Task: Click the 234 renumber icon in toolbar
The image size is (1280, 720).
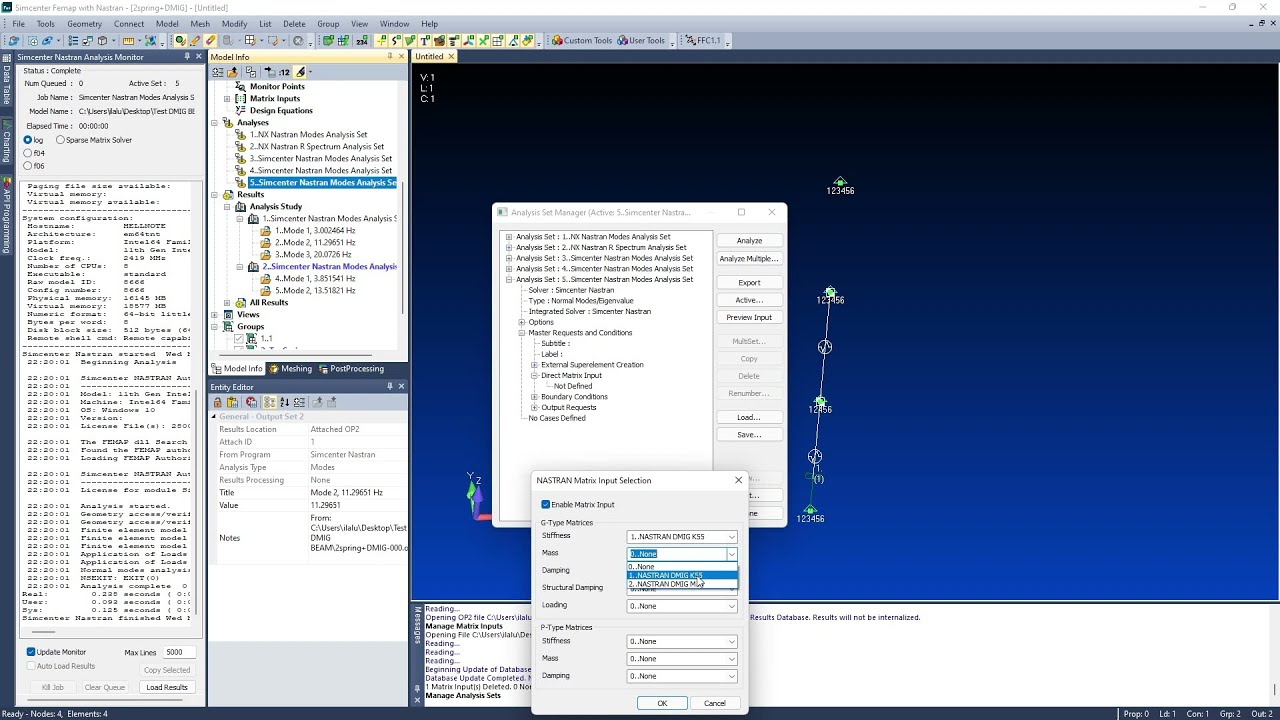Action: pyautogui.click(x=361, y=41)
